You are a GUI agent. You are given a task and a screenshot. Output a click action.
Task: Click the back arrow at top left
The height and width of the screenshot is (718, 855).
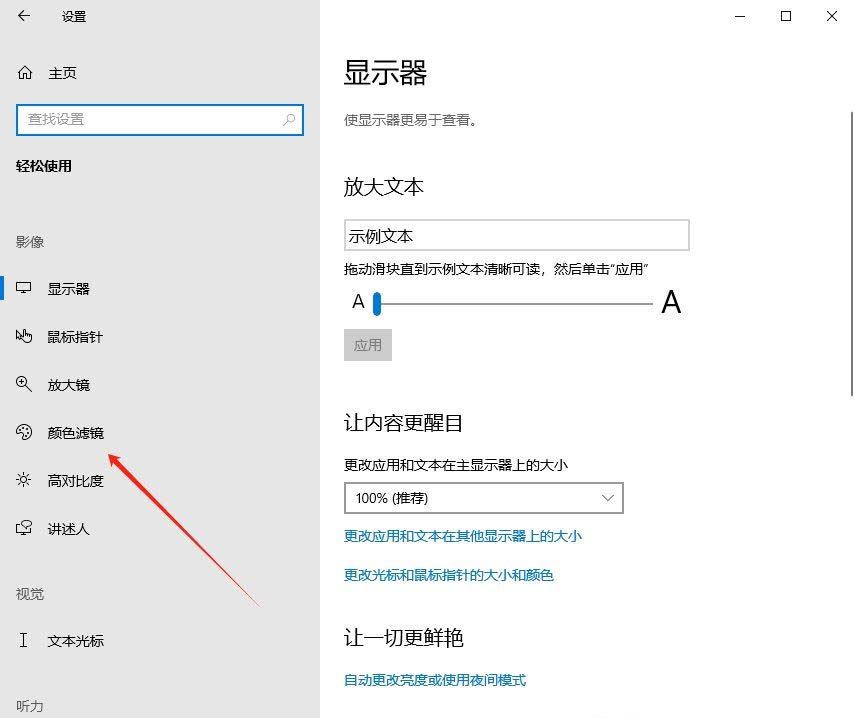(x=23, y=16)
